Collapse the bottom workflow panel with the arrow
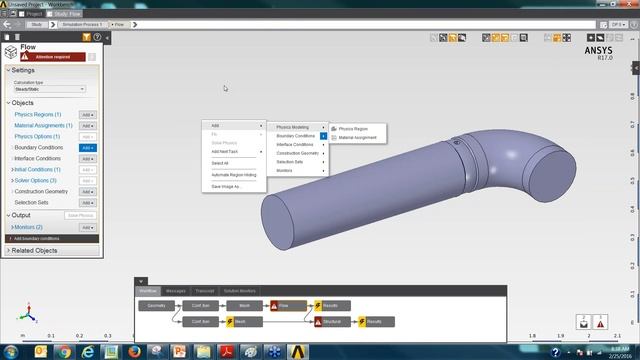This screenshot has height=360, width=640. [x=141, y=281]
